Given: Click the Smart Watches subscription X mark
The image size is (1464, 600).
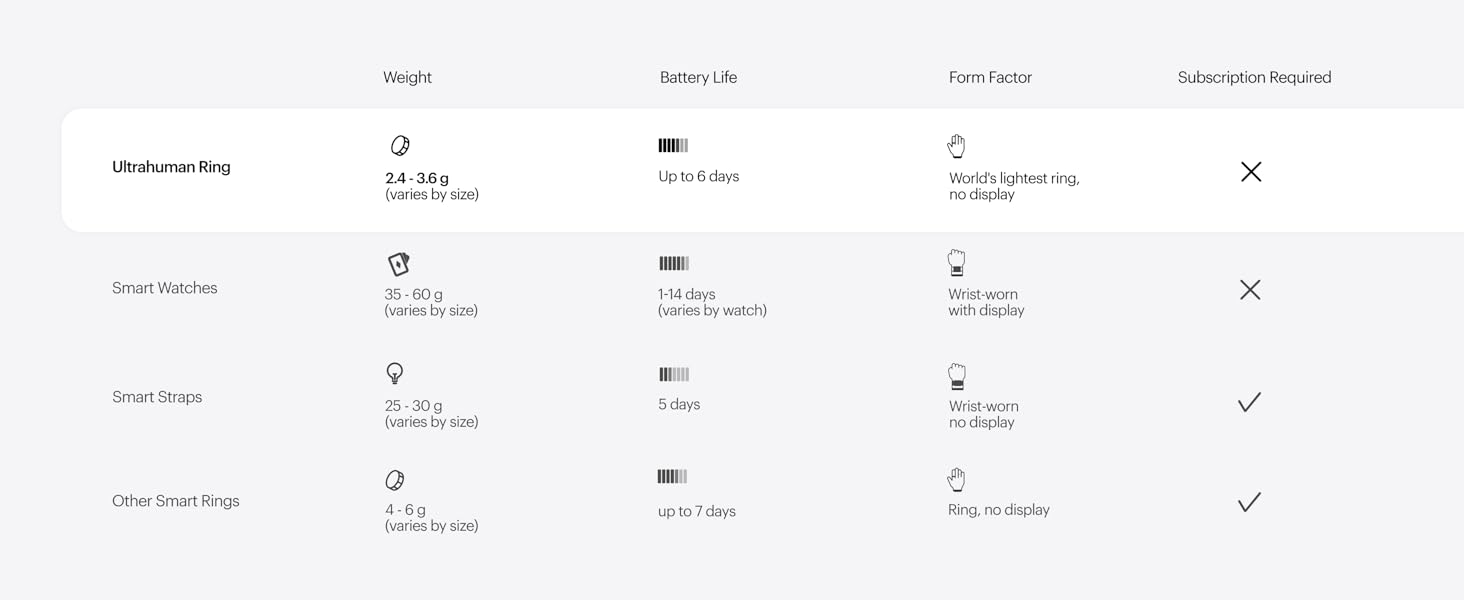Looking at the screenshot, I should tap(1250, 290).
